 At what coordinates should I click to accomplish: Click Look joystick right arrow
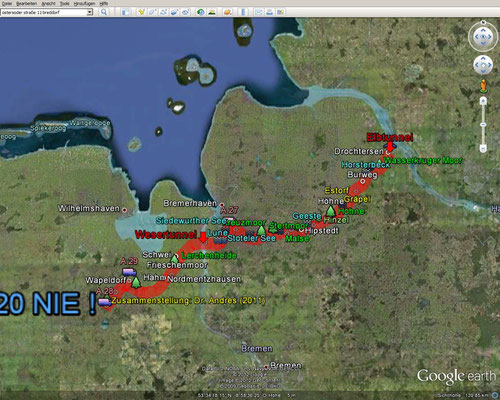tap(490, 37)
